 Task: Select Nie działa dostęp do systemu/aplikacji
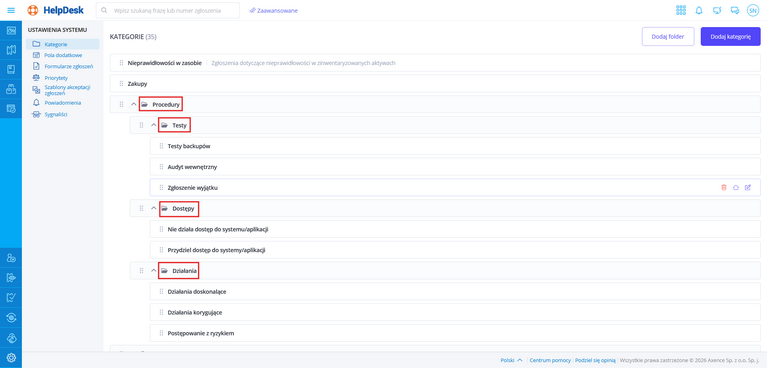click(455, 229)
